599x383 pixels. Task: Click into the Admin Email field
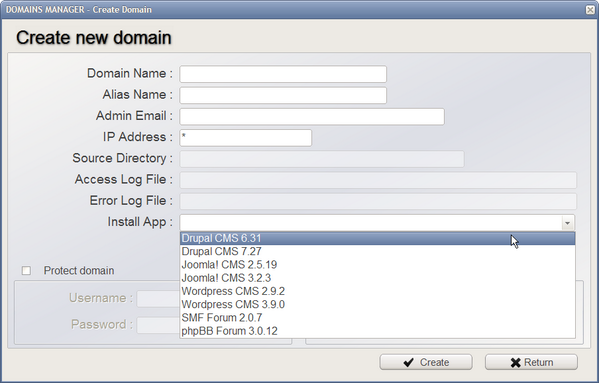coord(312,116)
